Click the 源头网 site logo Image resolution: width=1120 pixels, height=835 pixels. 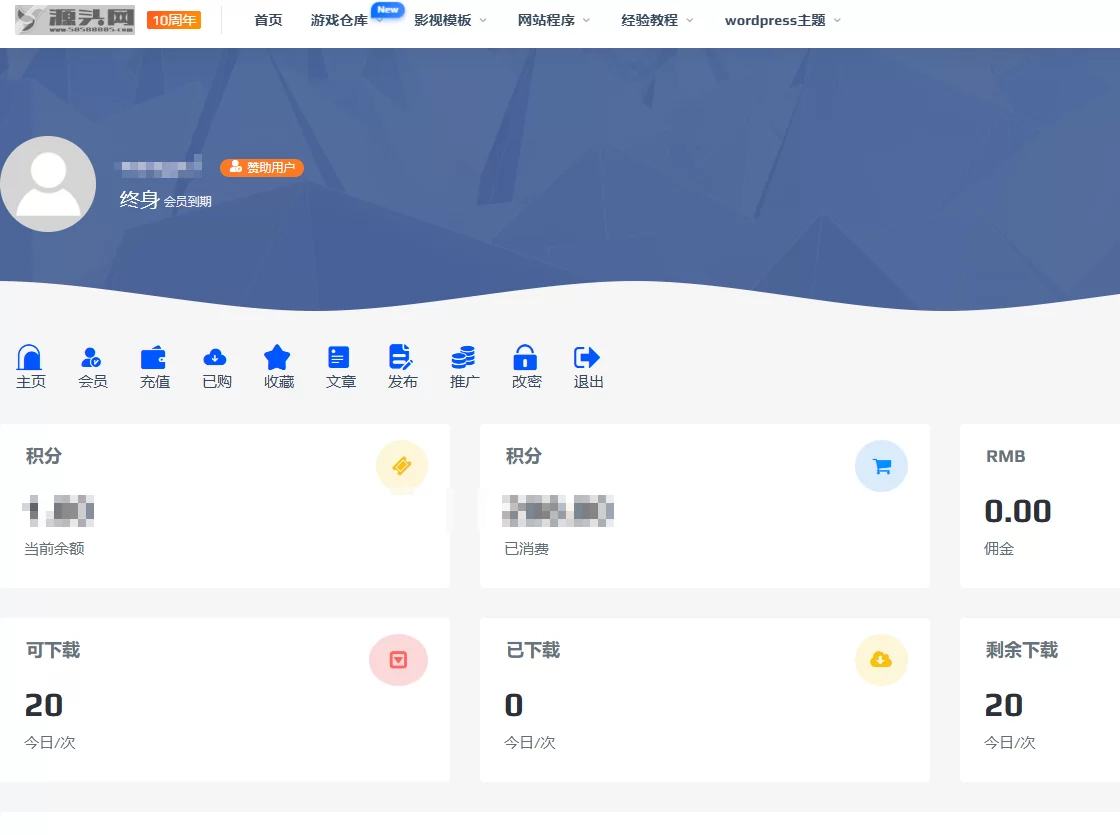click(x=75, y=20)
